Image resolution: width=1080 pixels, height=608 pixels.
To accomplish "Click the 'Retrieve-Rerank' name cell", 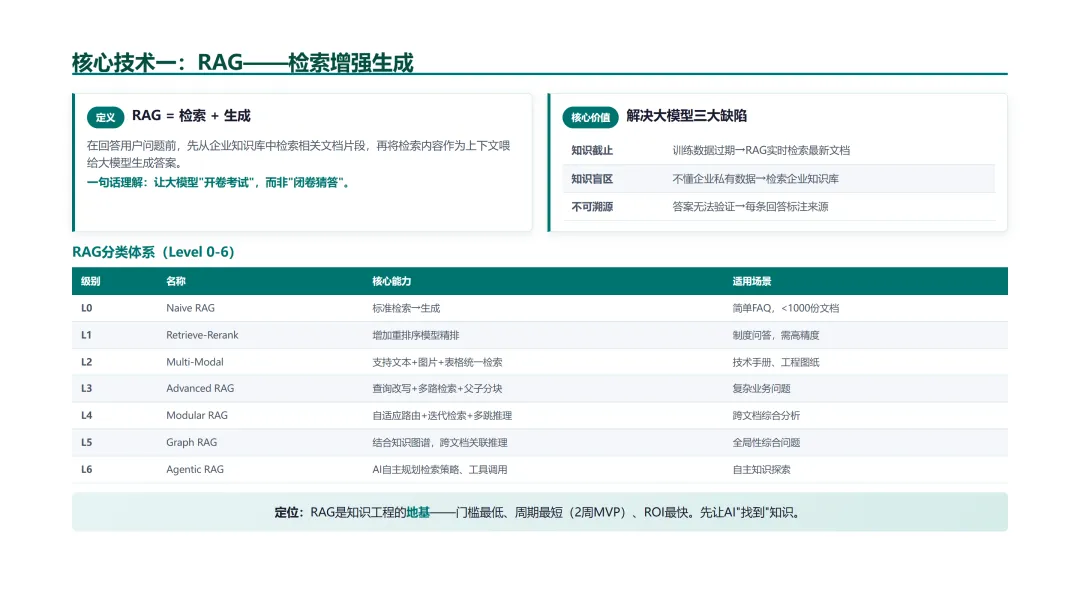I will point(202,335).
